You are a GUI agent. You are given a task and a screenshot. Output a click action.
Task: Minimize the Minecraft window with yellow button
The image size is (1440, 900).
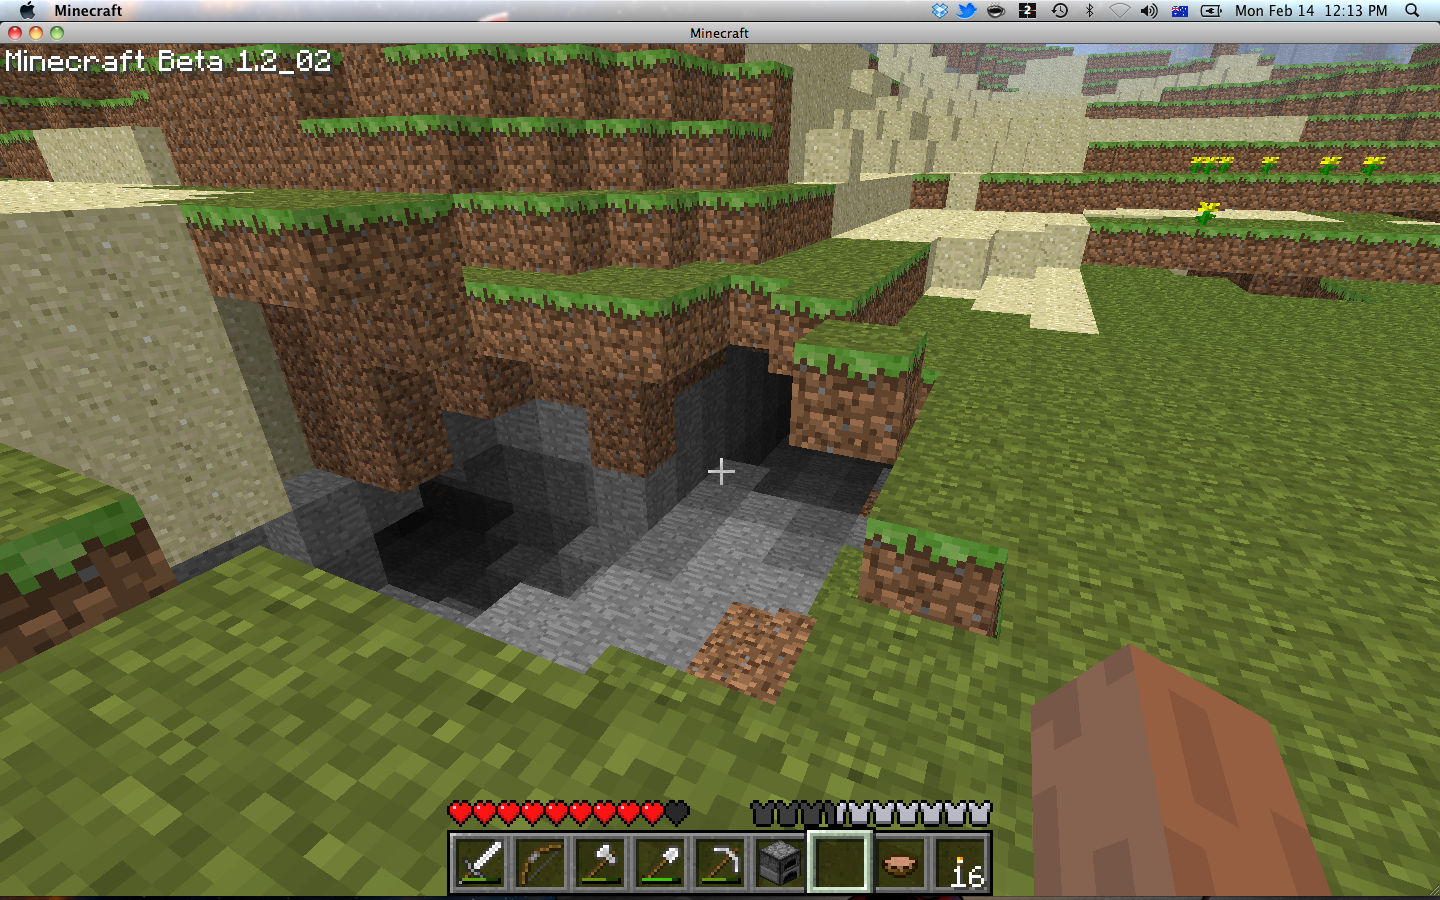pyautogui.click(x=36, y=32)
